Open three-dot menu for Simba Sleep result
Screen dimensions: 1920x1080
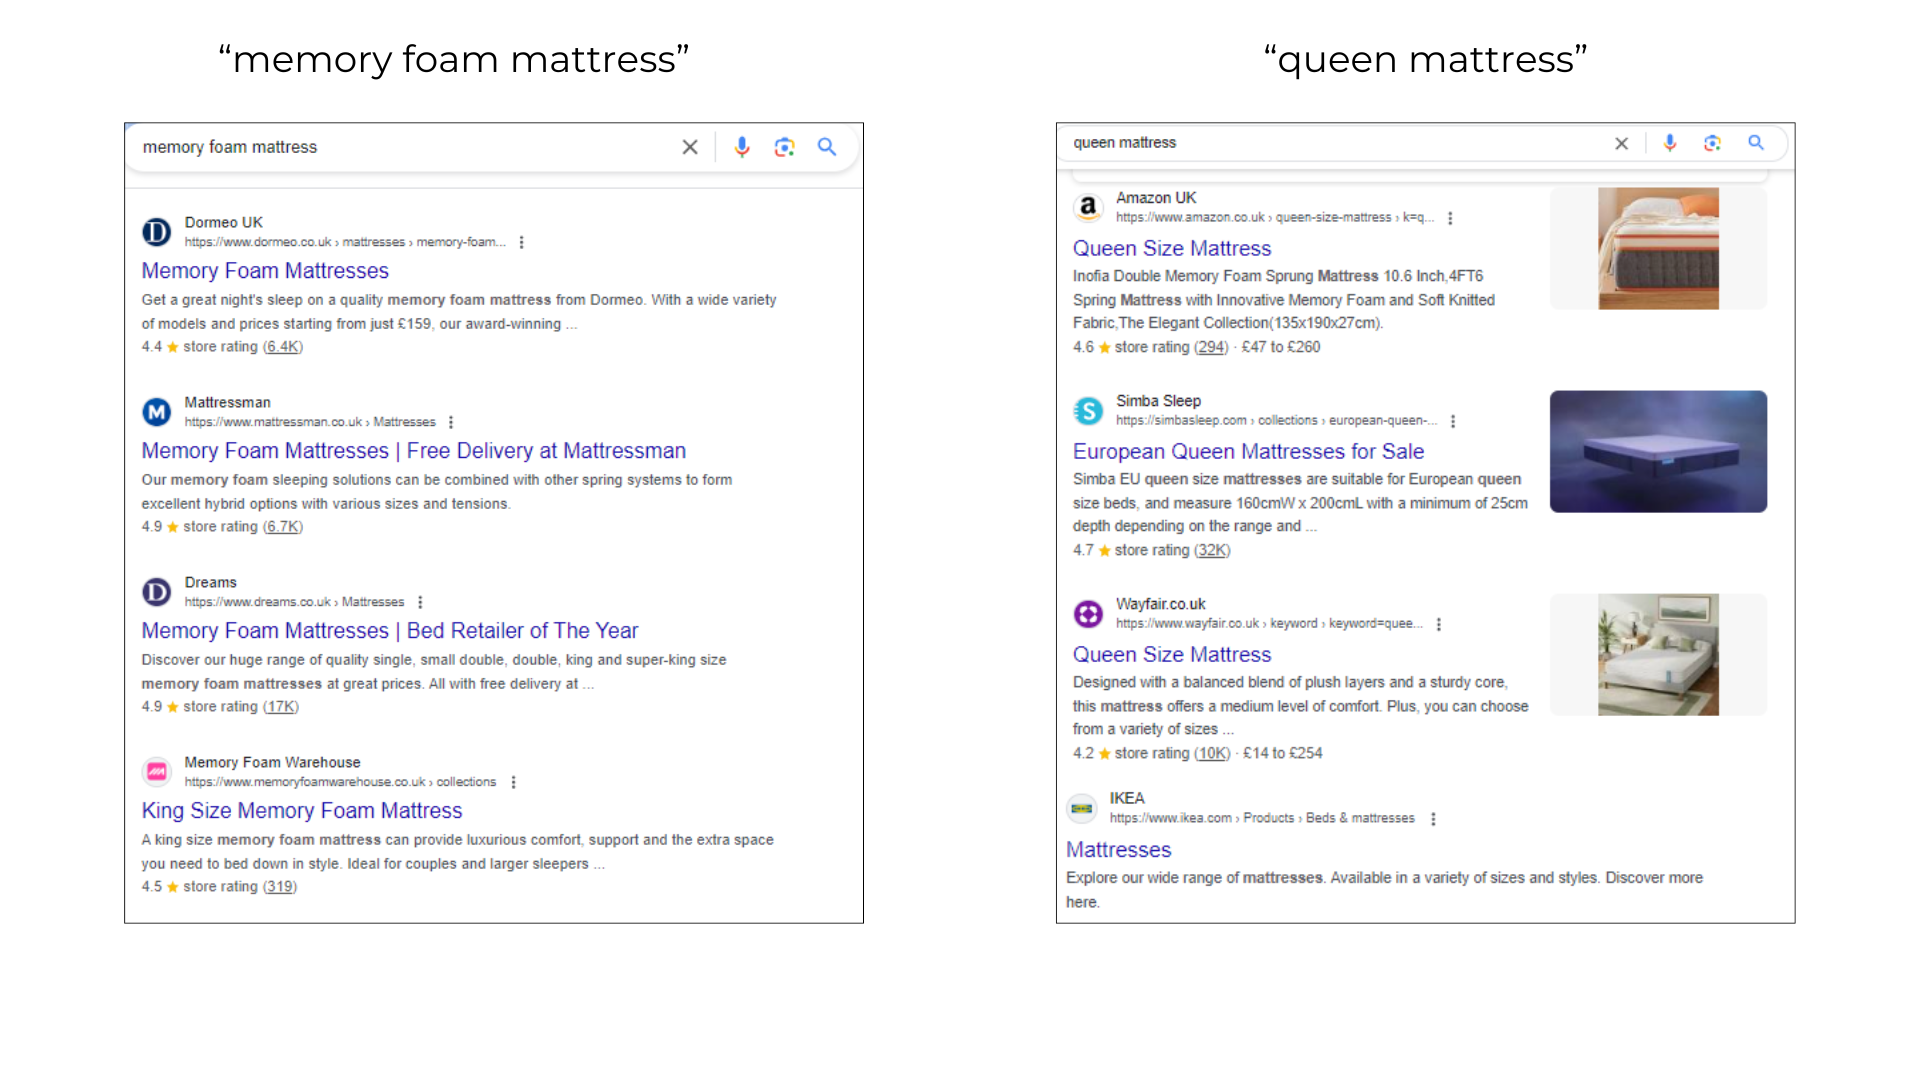point(1453,421)
